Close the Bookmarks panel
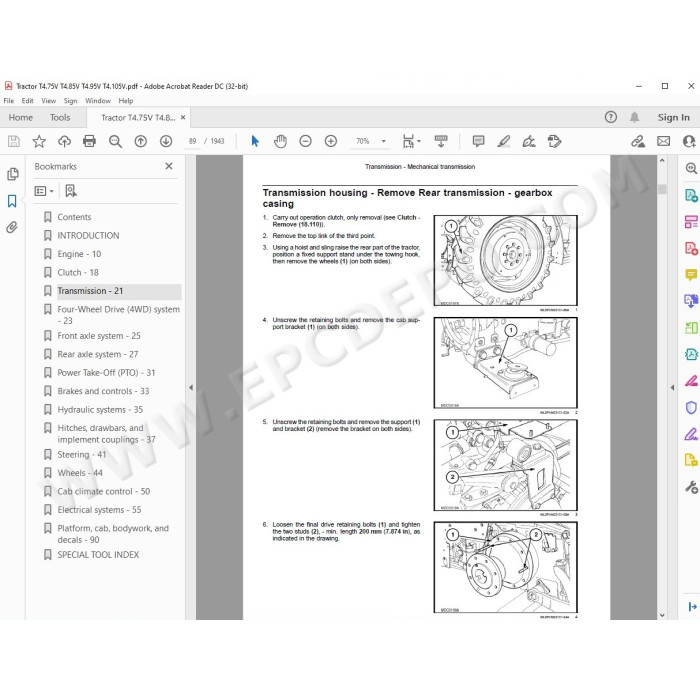Viewport: 700px width, 700px height. pos(169,166)
